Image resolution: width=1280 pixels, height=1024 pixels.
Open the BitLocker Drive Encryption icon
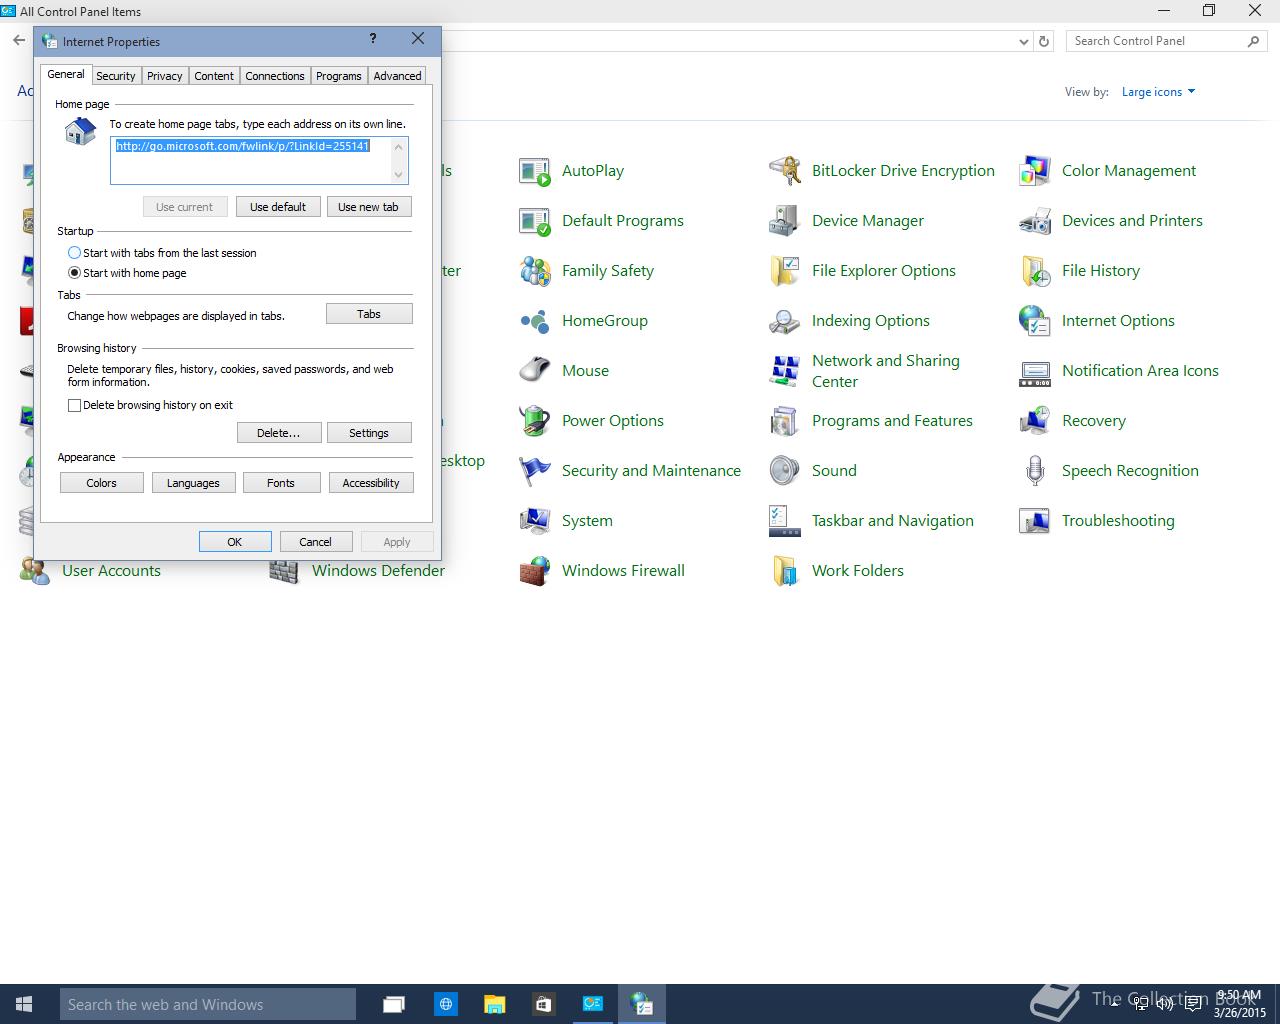click(x=785, y=171)
